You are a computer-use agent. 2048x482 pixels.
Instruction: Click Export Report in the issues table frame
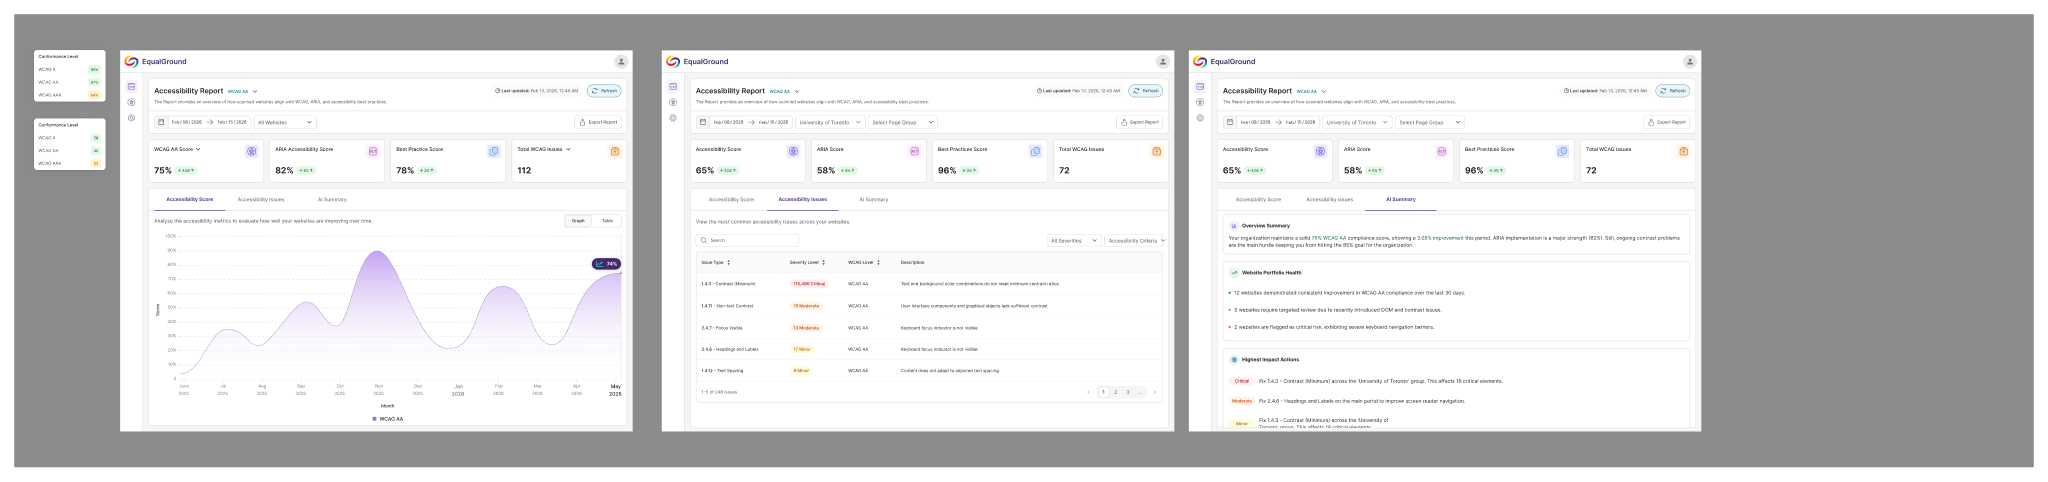(x=1140, y=122)
